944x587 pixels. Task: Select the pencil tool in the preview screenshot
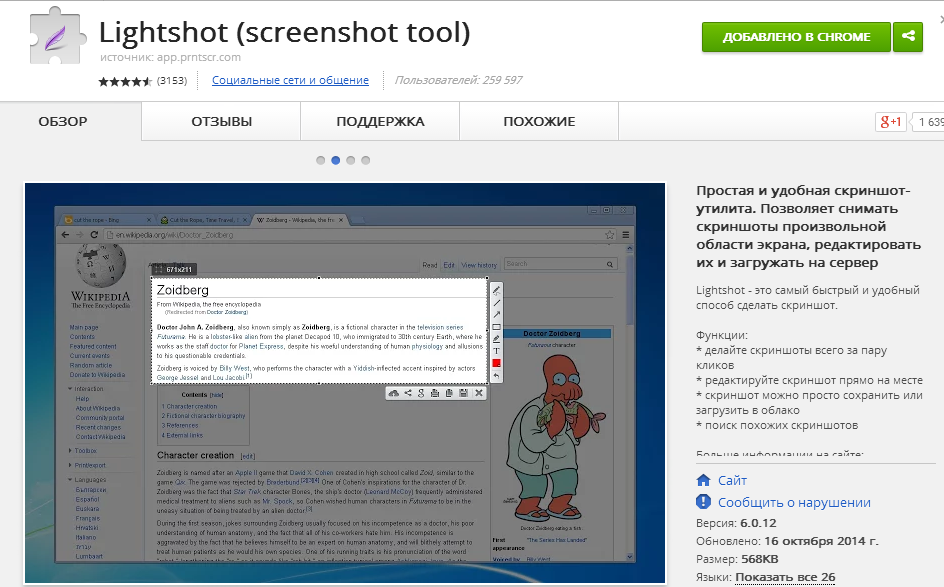[x=496, y=290]
